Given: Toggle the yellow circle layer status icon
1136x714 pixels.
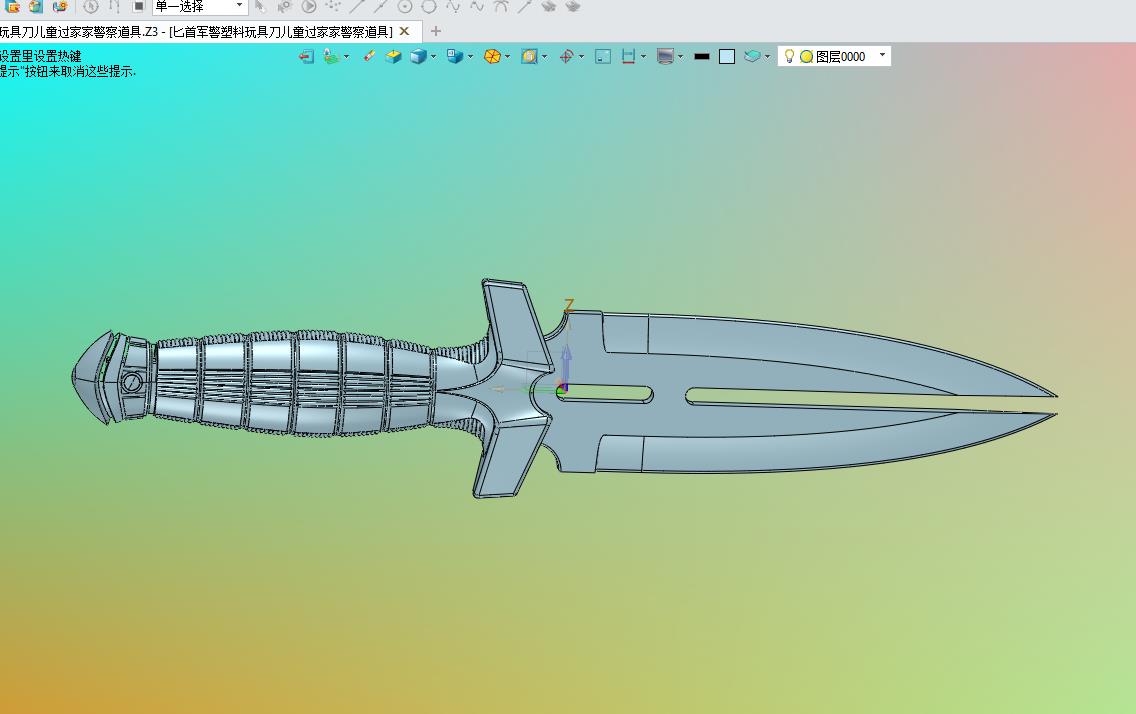Looking at the screenshot, I should click(806, 56).
